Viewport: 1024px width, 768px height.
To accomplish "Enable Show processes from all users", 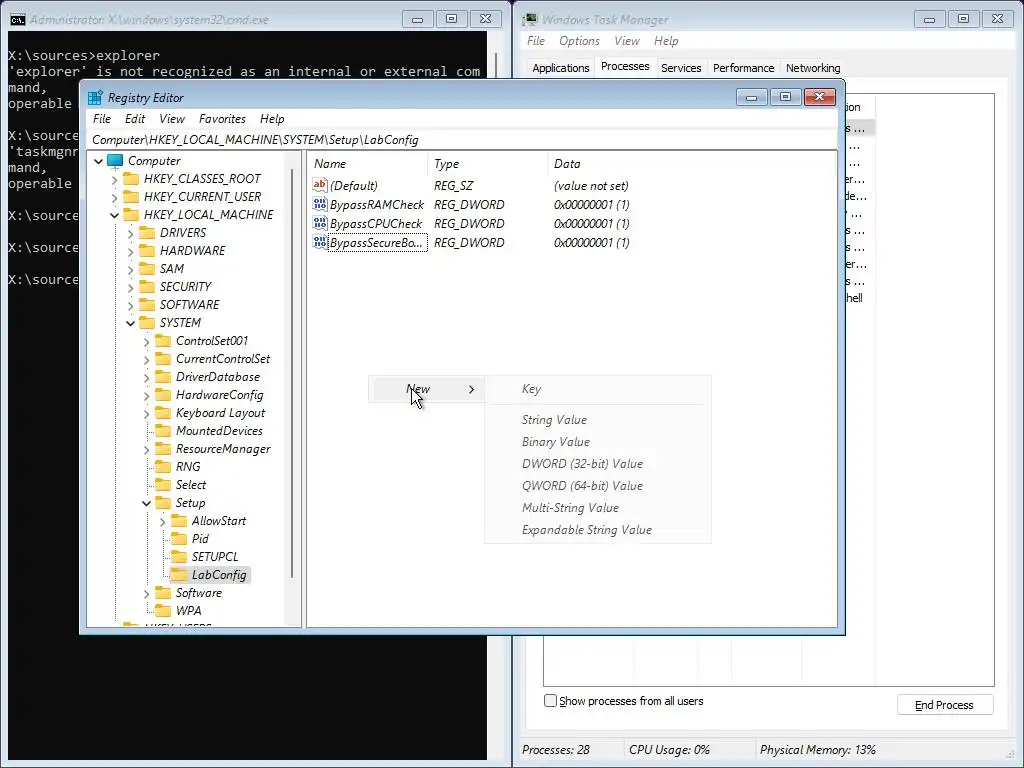I will [551, 701].
